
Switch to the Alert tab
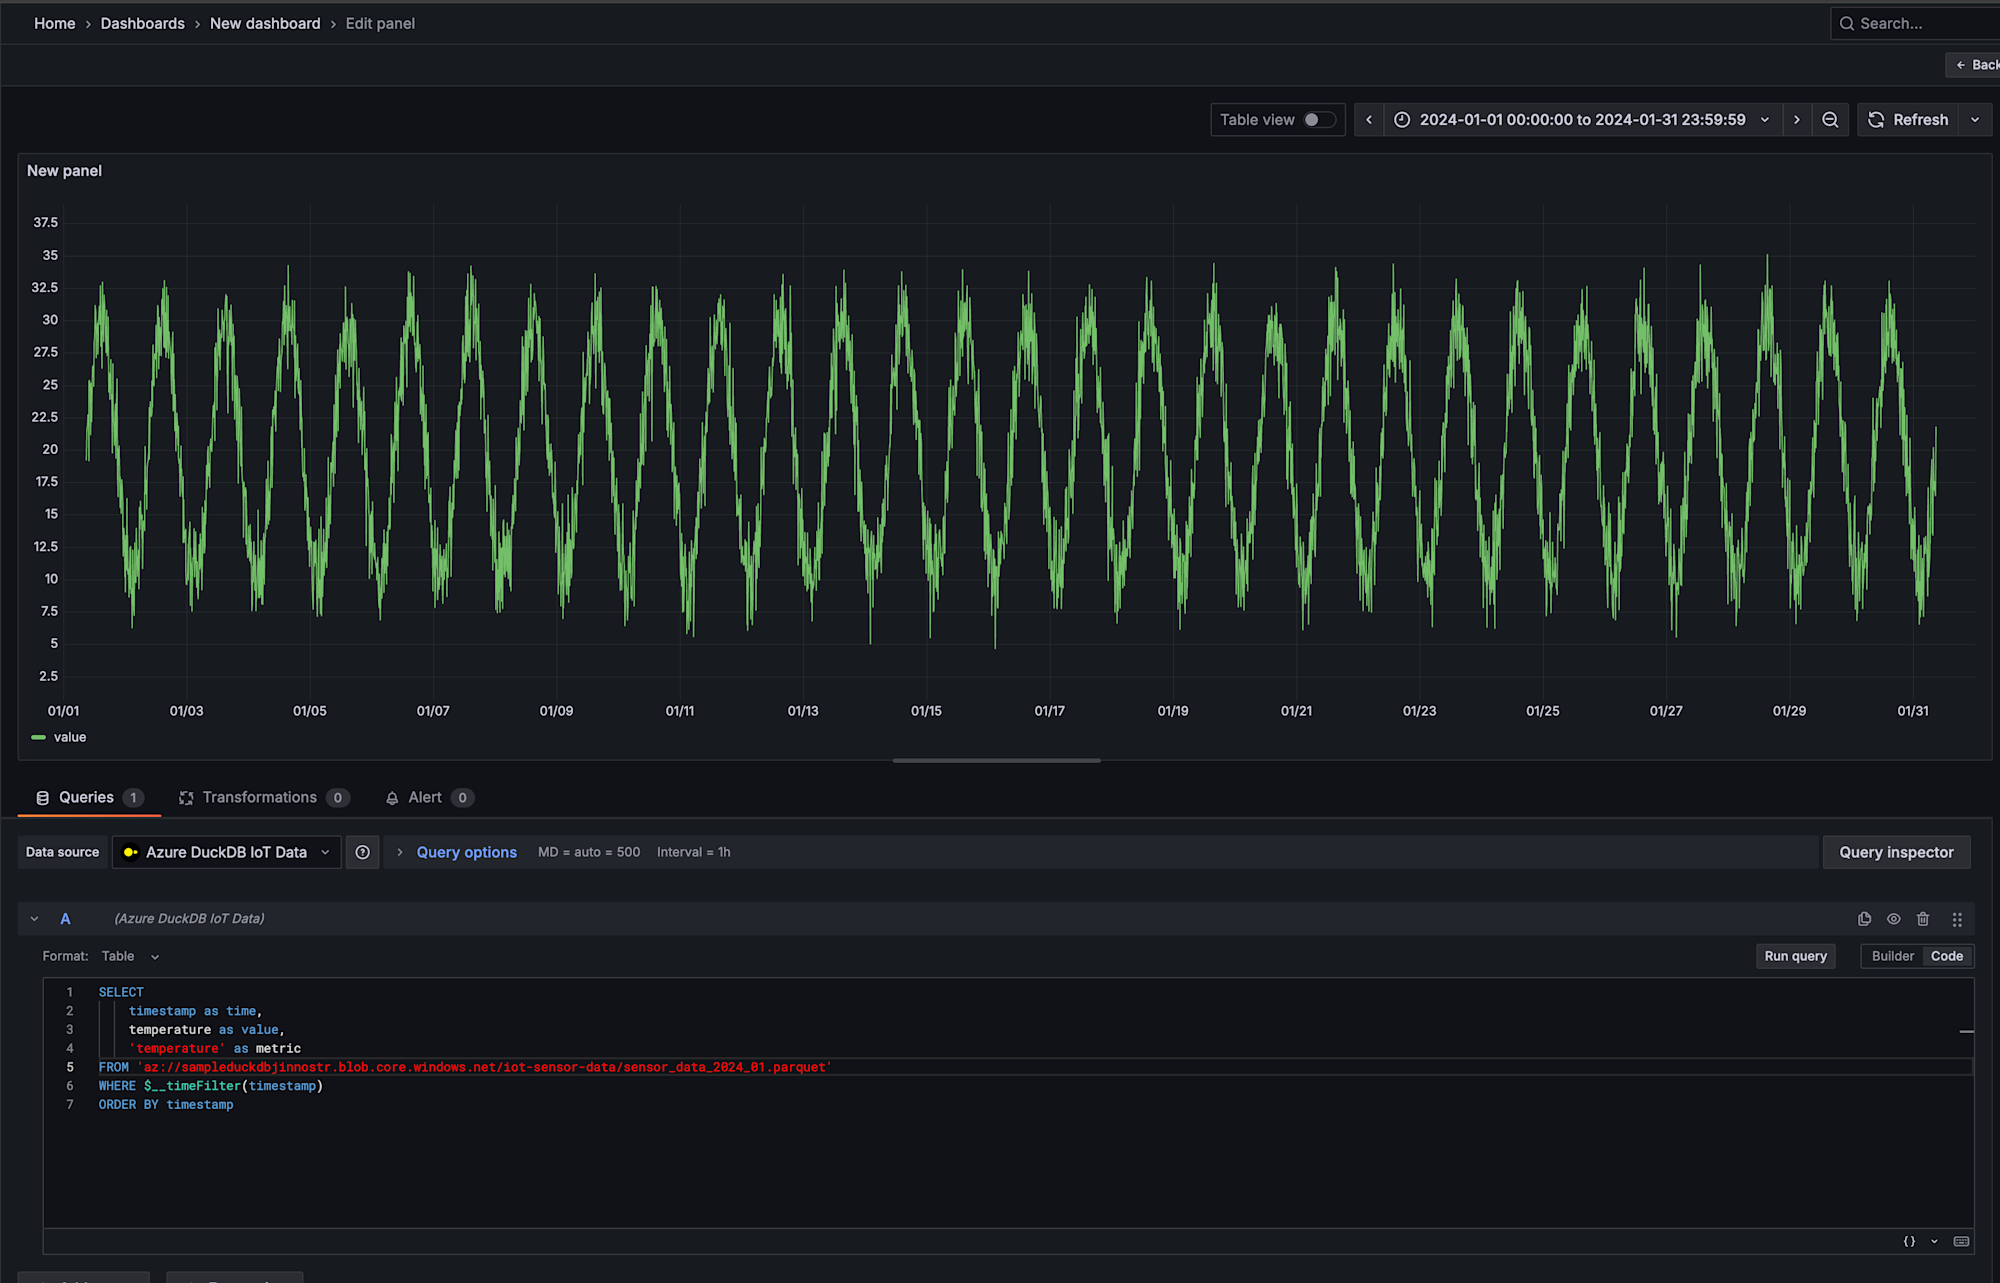pos(429,797)
